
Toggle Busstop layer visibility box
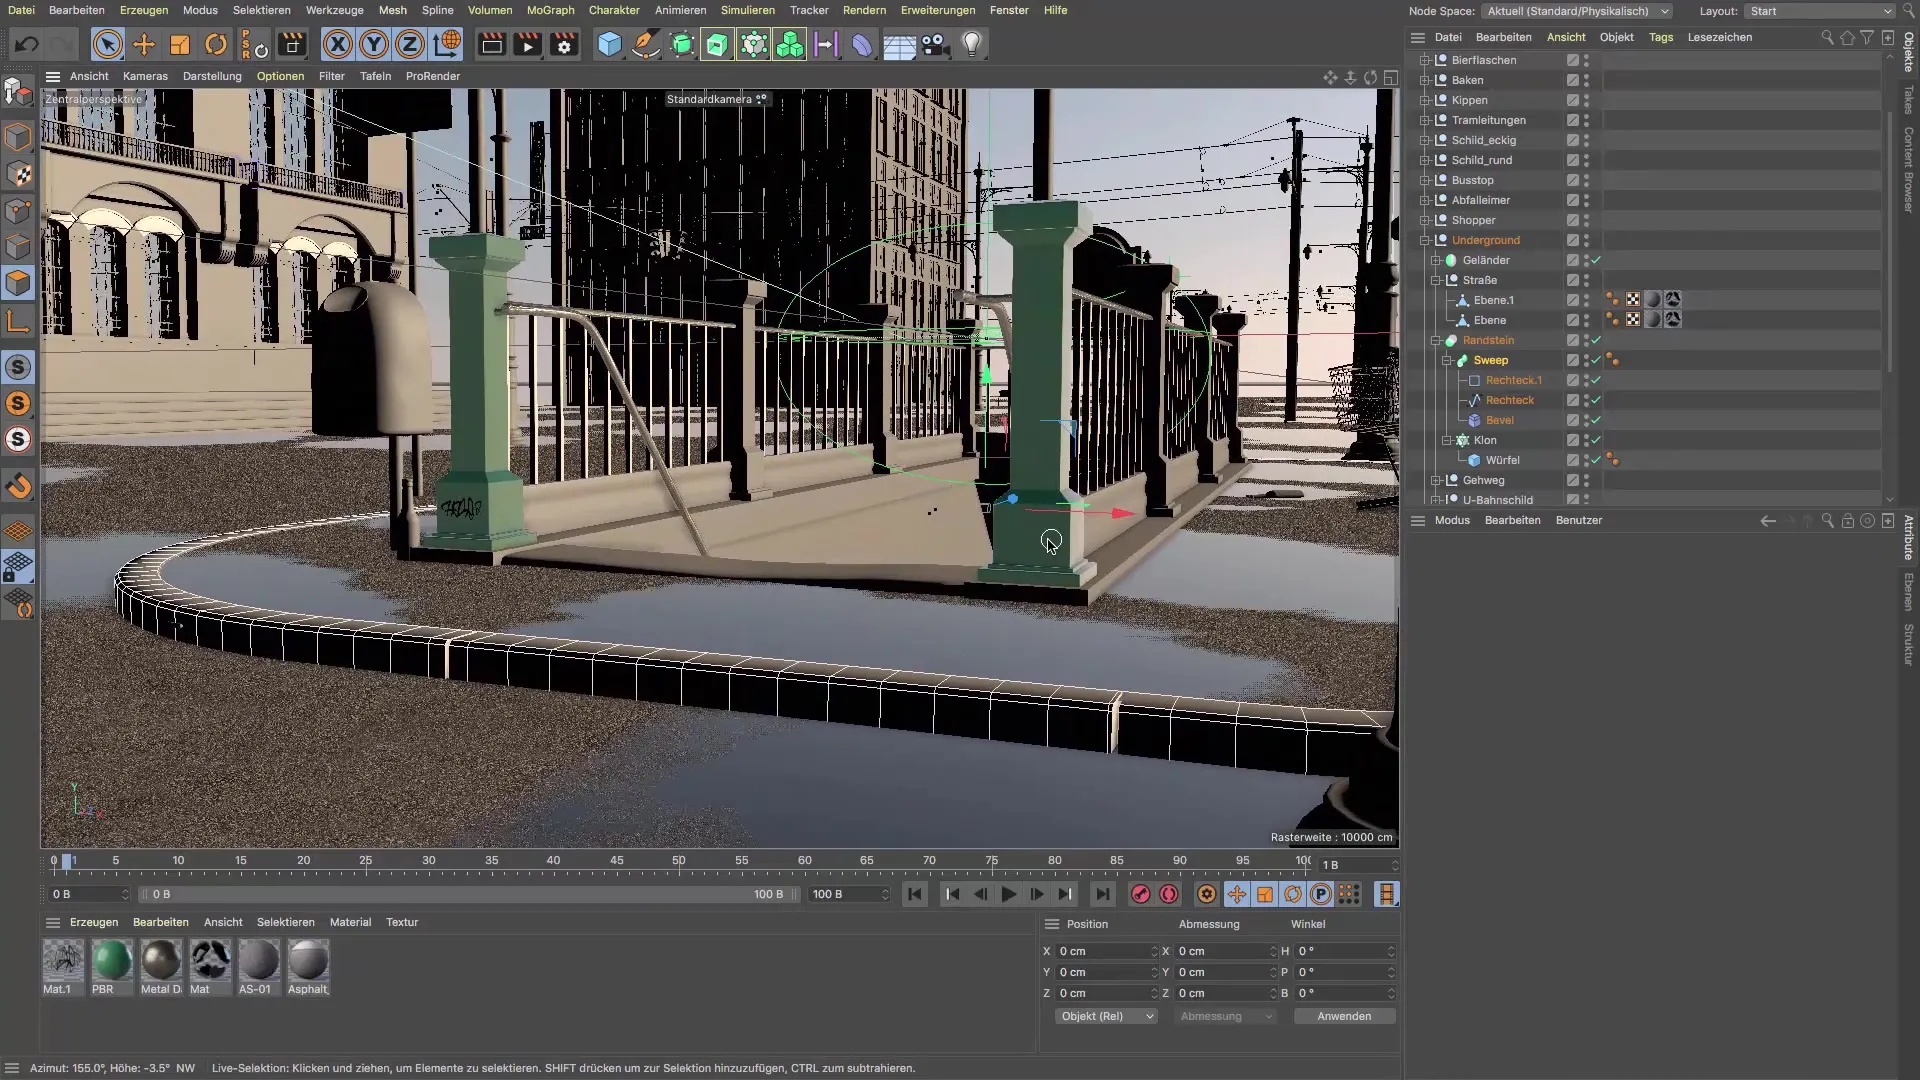point(1572,180)
